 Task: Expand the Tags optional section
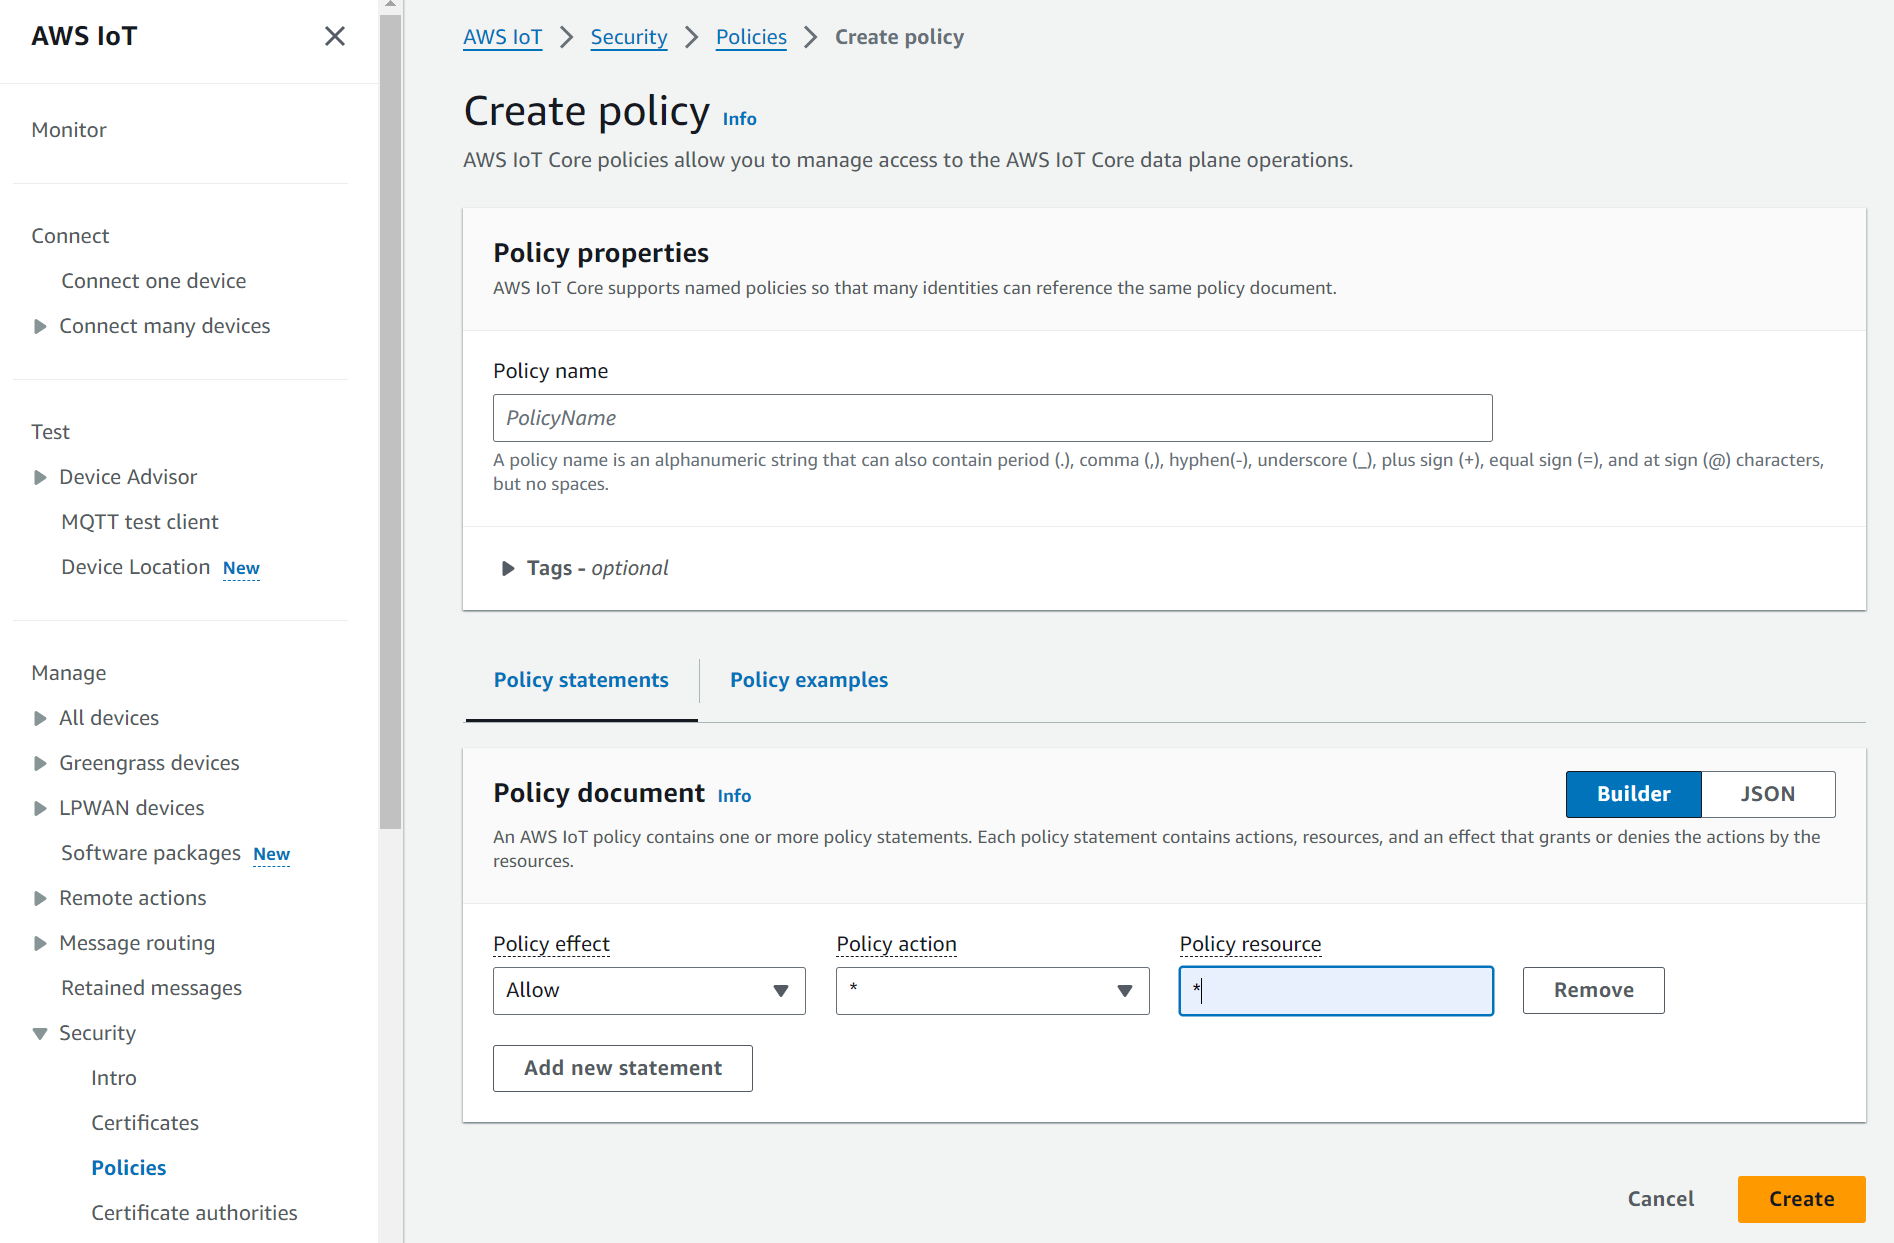508,568
